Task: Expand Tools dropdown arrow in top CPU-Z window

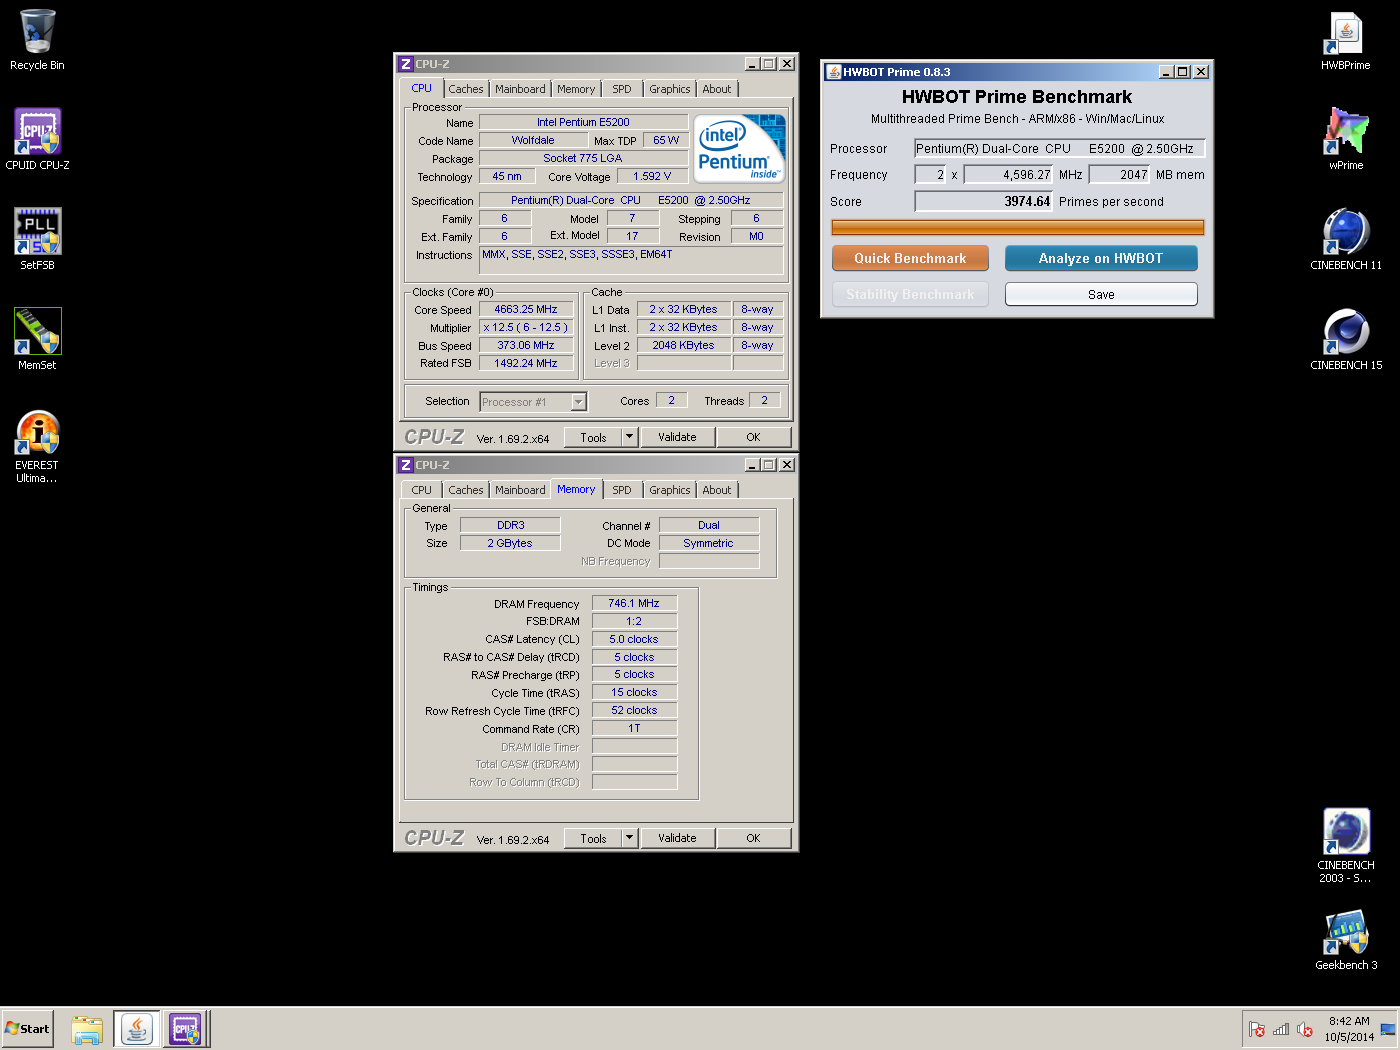Action: click(x=629, y=437)
